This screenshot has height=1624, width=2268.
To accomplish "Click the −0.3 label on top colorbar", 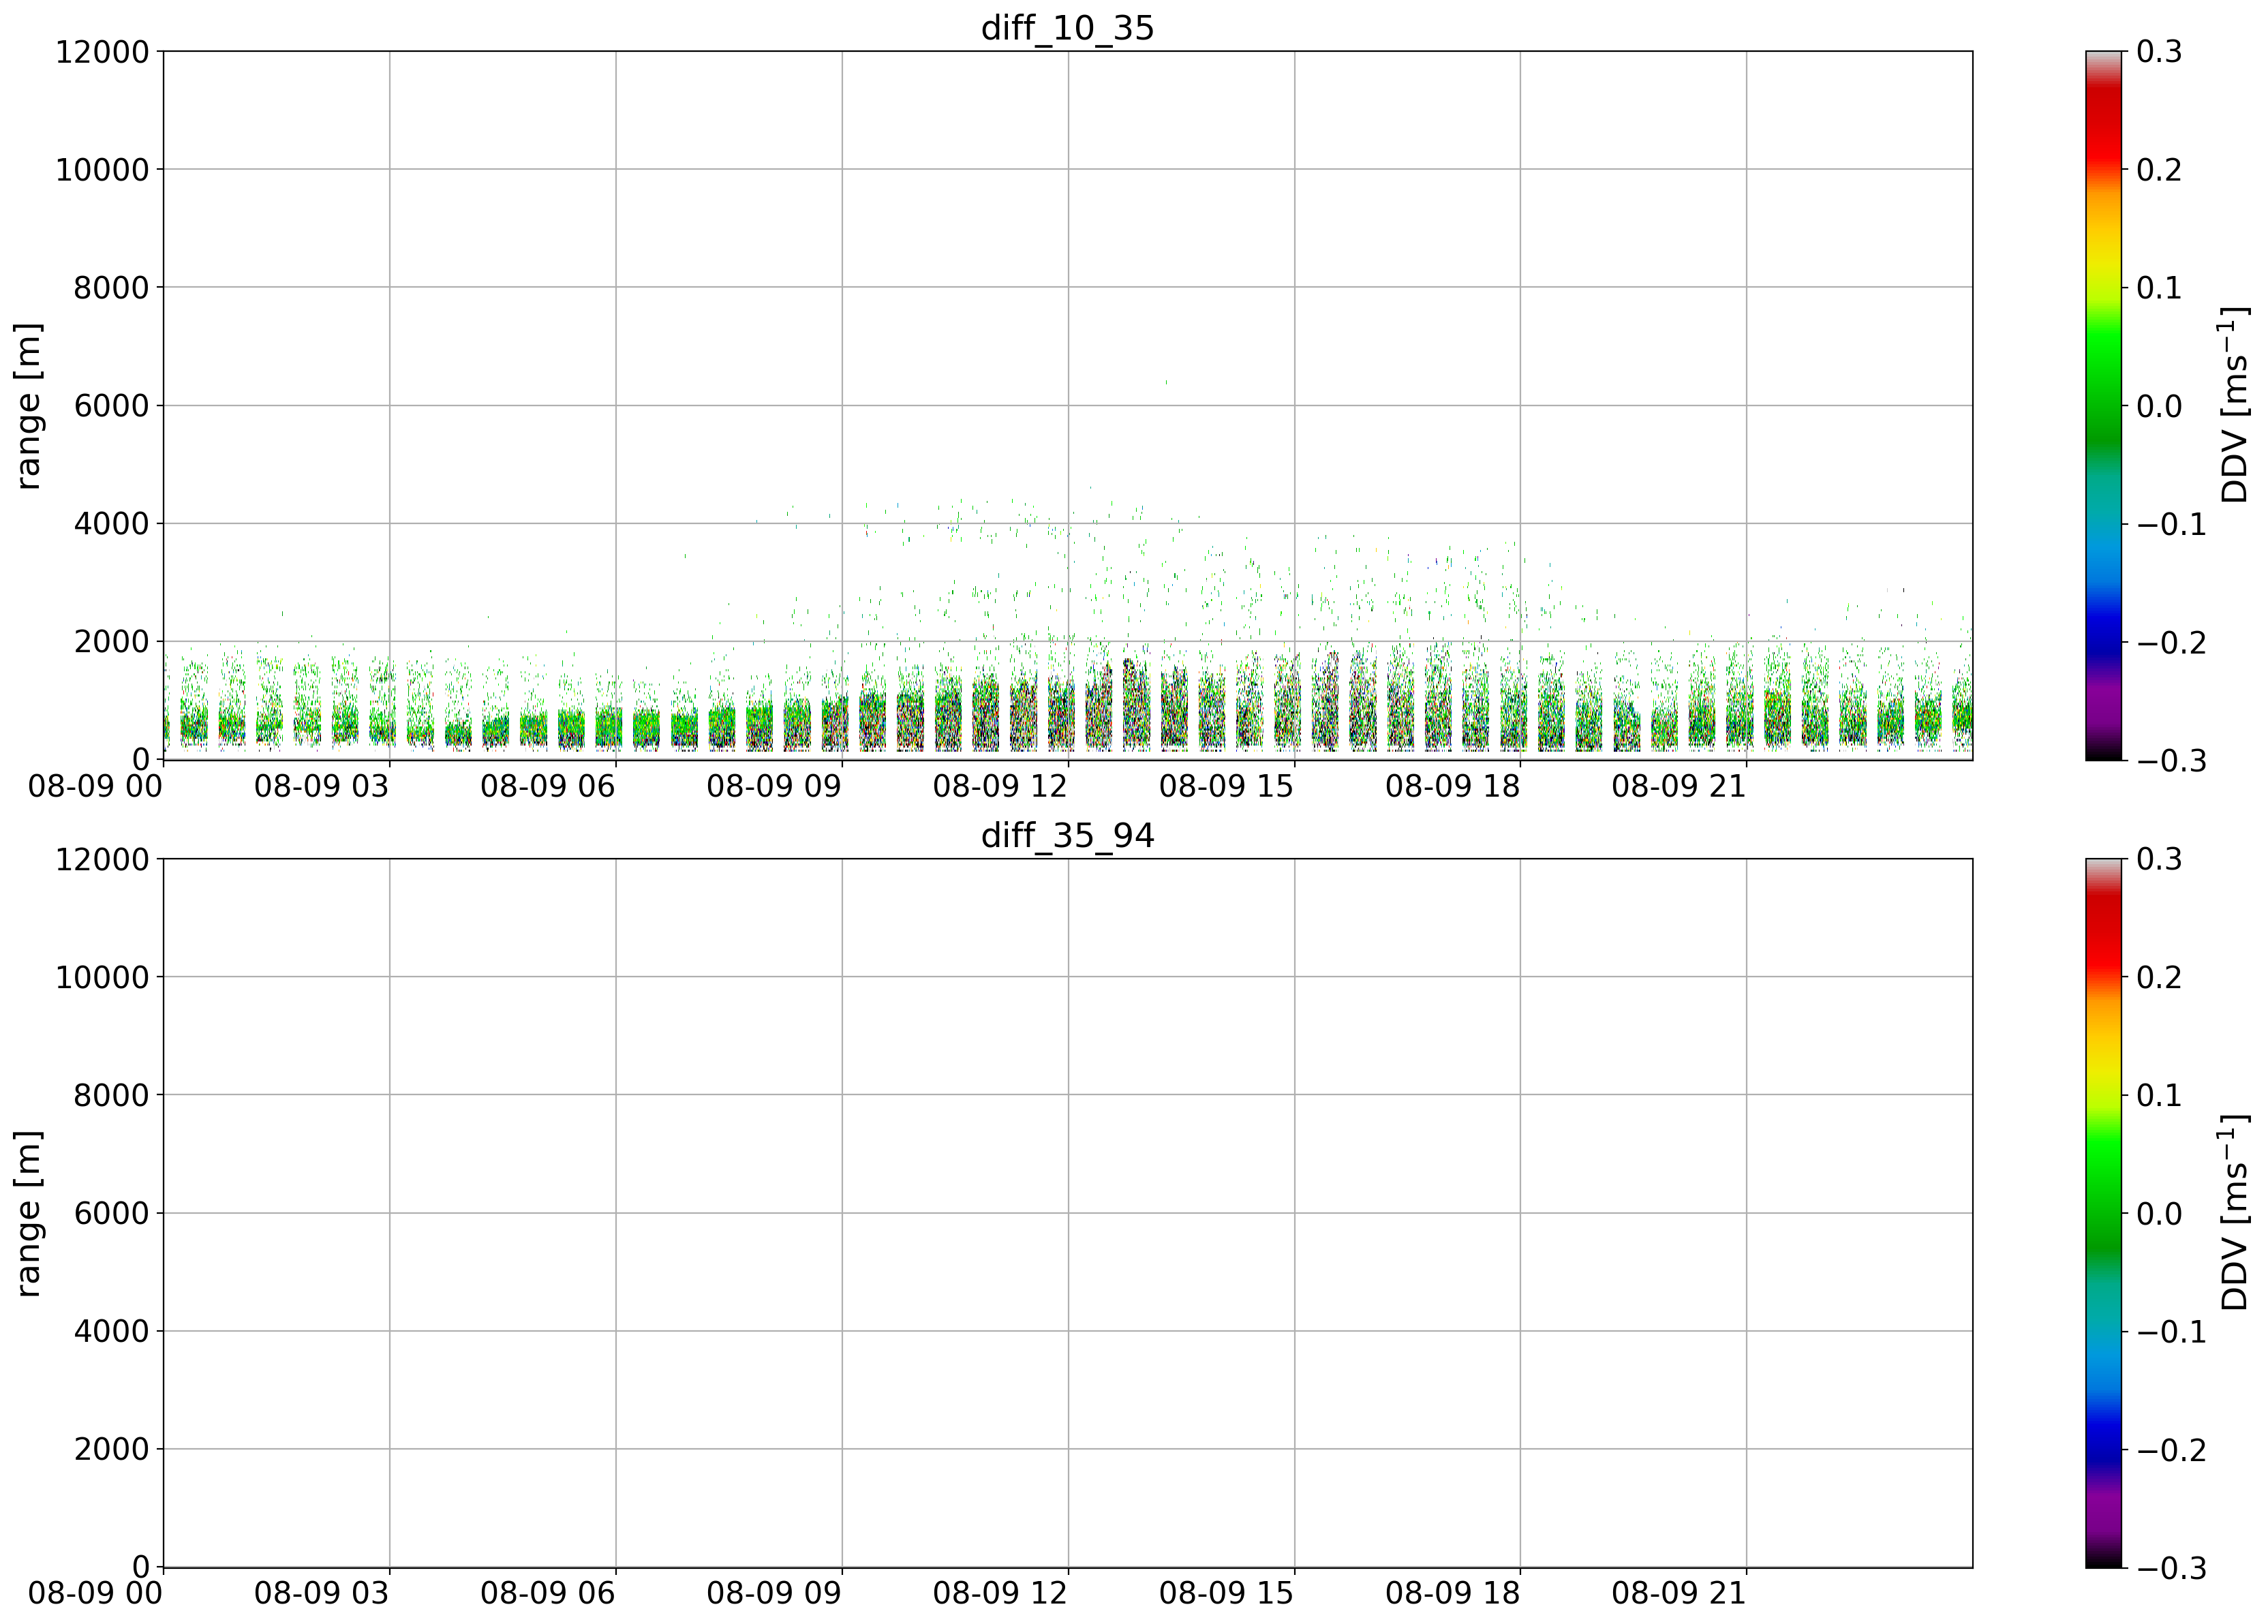I will (2171, 761).
